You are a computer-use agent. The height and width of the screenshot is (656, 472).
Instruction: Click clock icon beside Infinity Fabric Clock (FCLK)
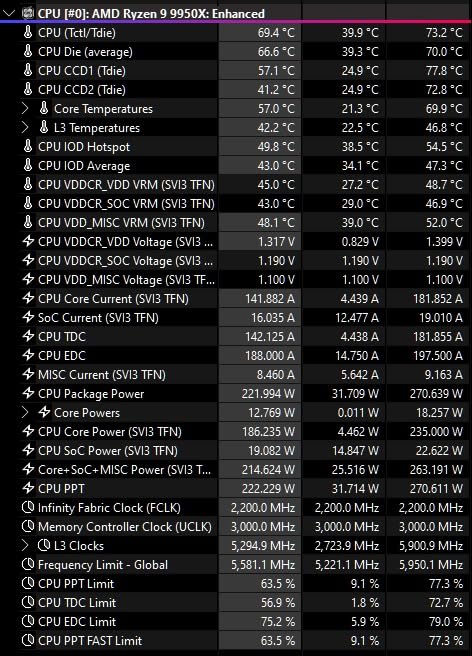pos(28,507)
